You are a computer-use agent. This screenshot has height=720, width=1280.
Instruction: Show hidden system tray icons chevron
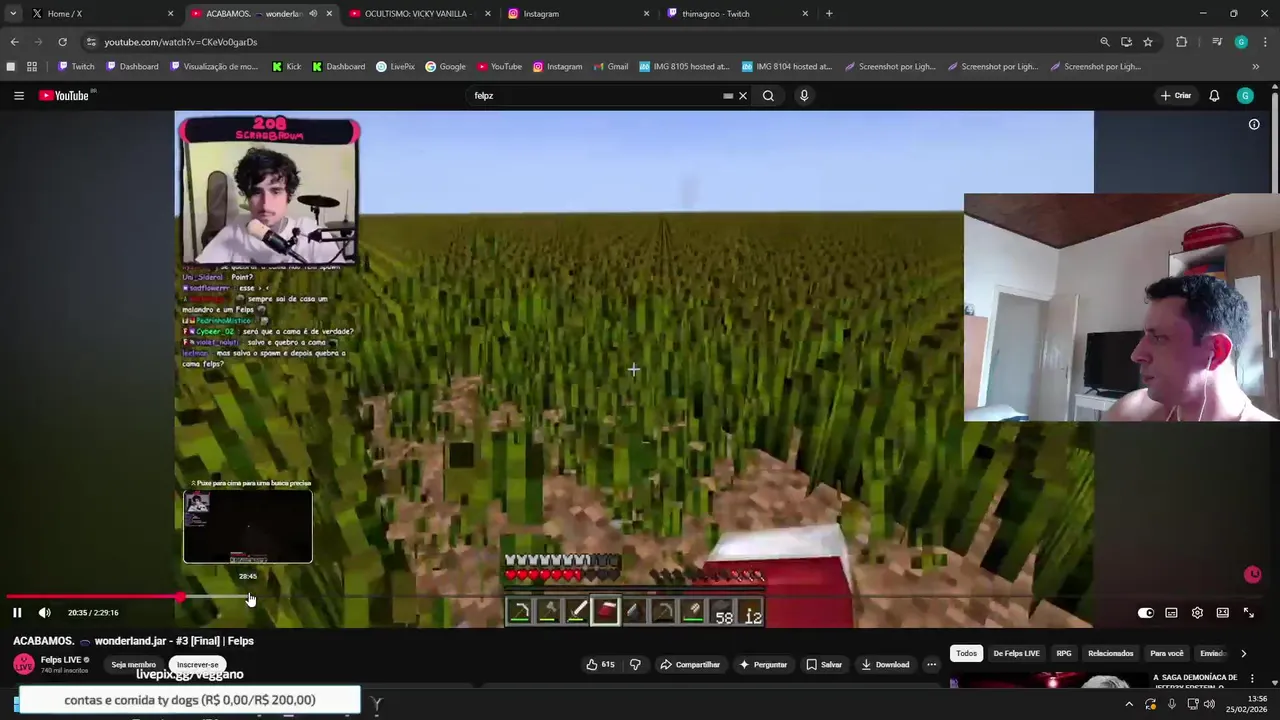(x=1129, y=704)
